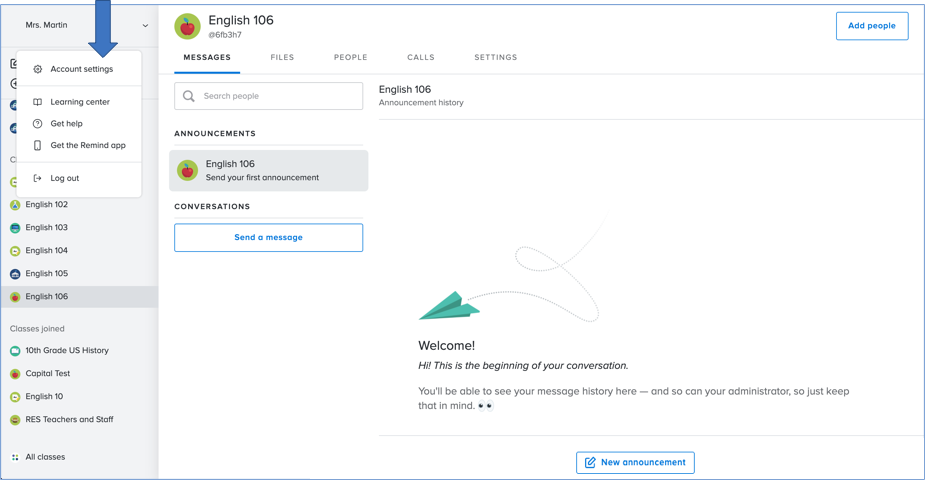Screen dimensions: 925x480
Task: Open the 10th Grade US History class
Action: click(x=66, y=351)
